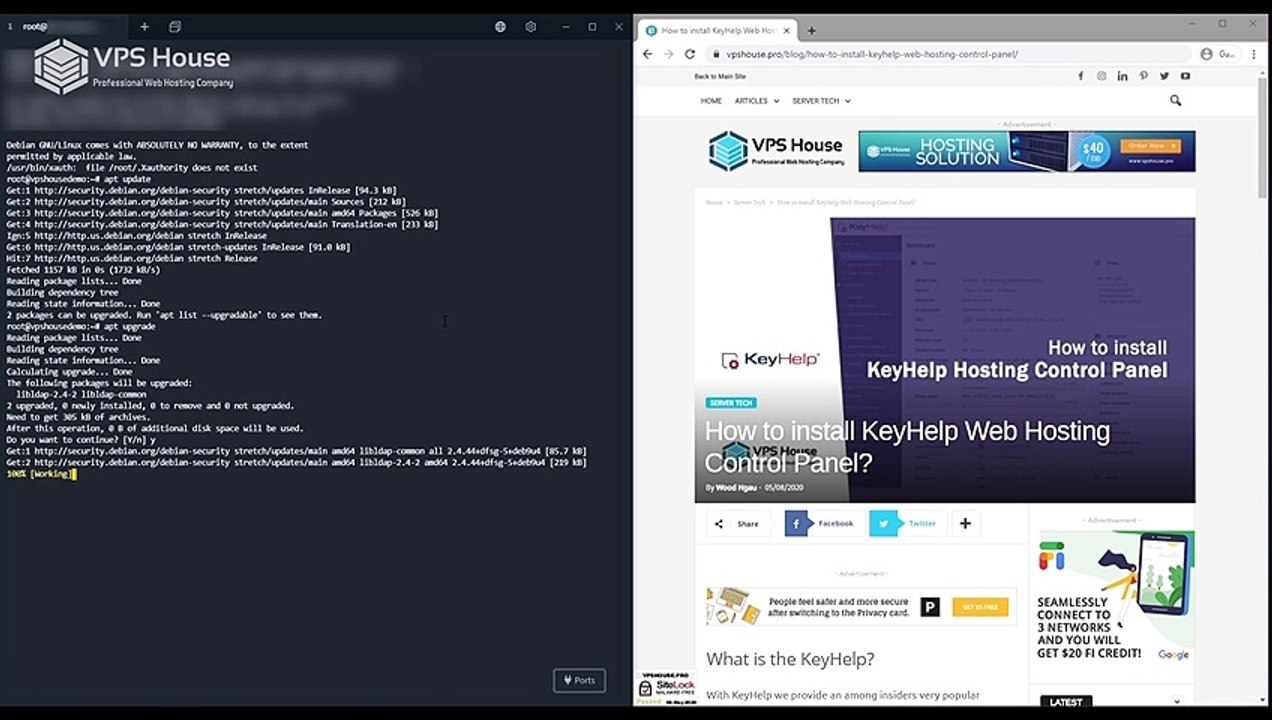Screen dimensions: 1272x720
Task: Open a new browser tab
Action: (811, 31)
